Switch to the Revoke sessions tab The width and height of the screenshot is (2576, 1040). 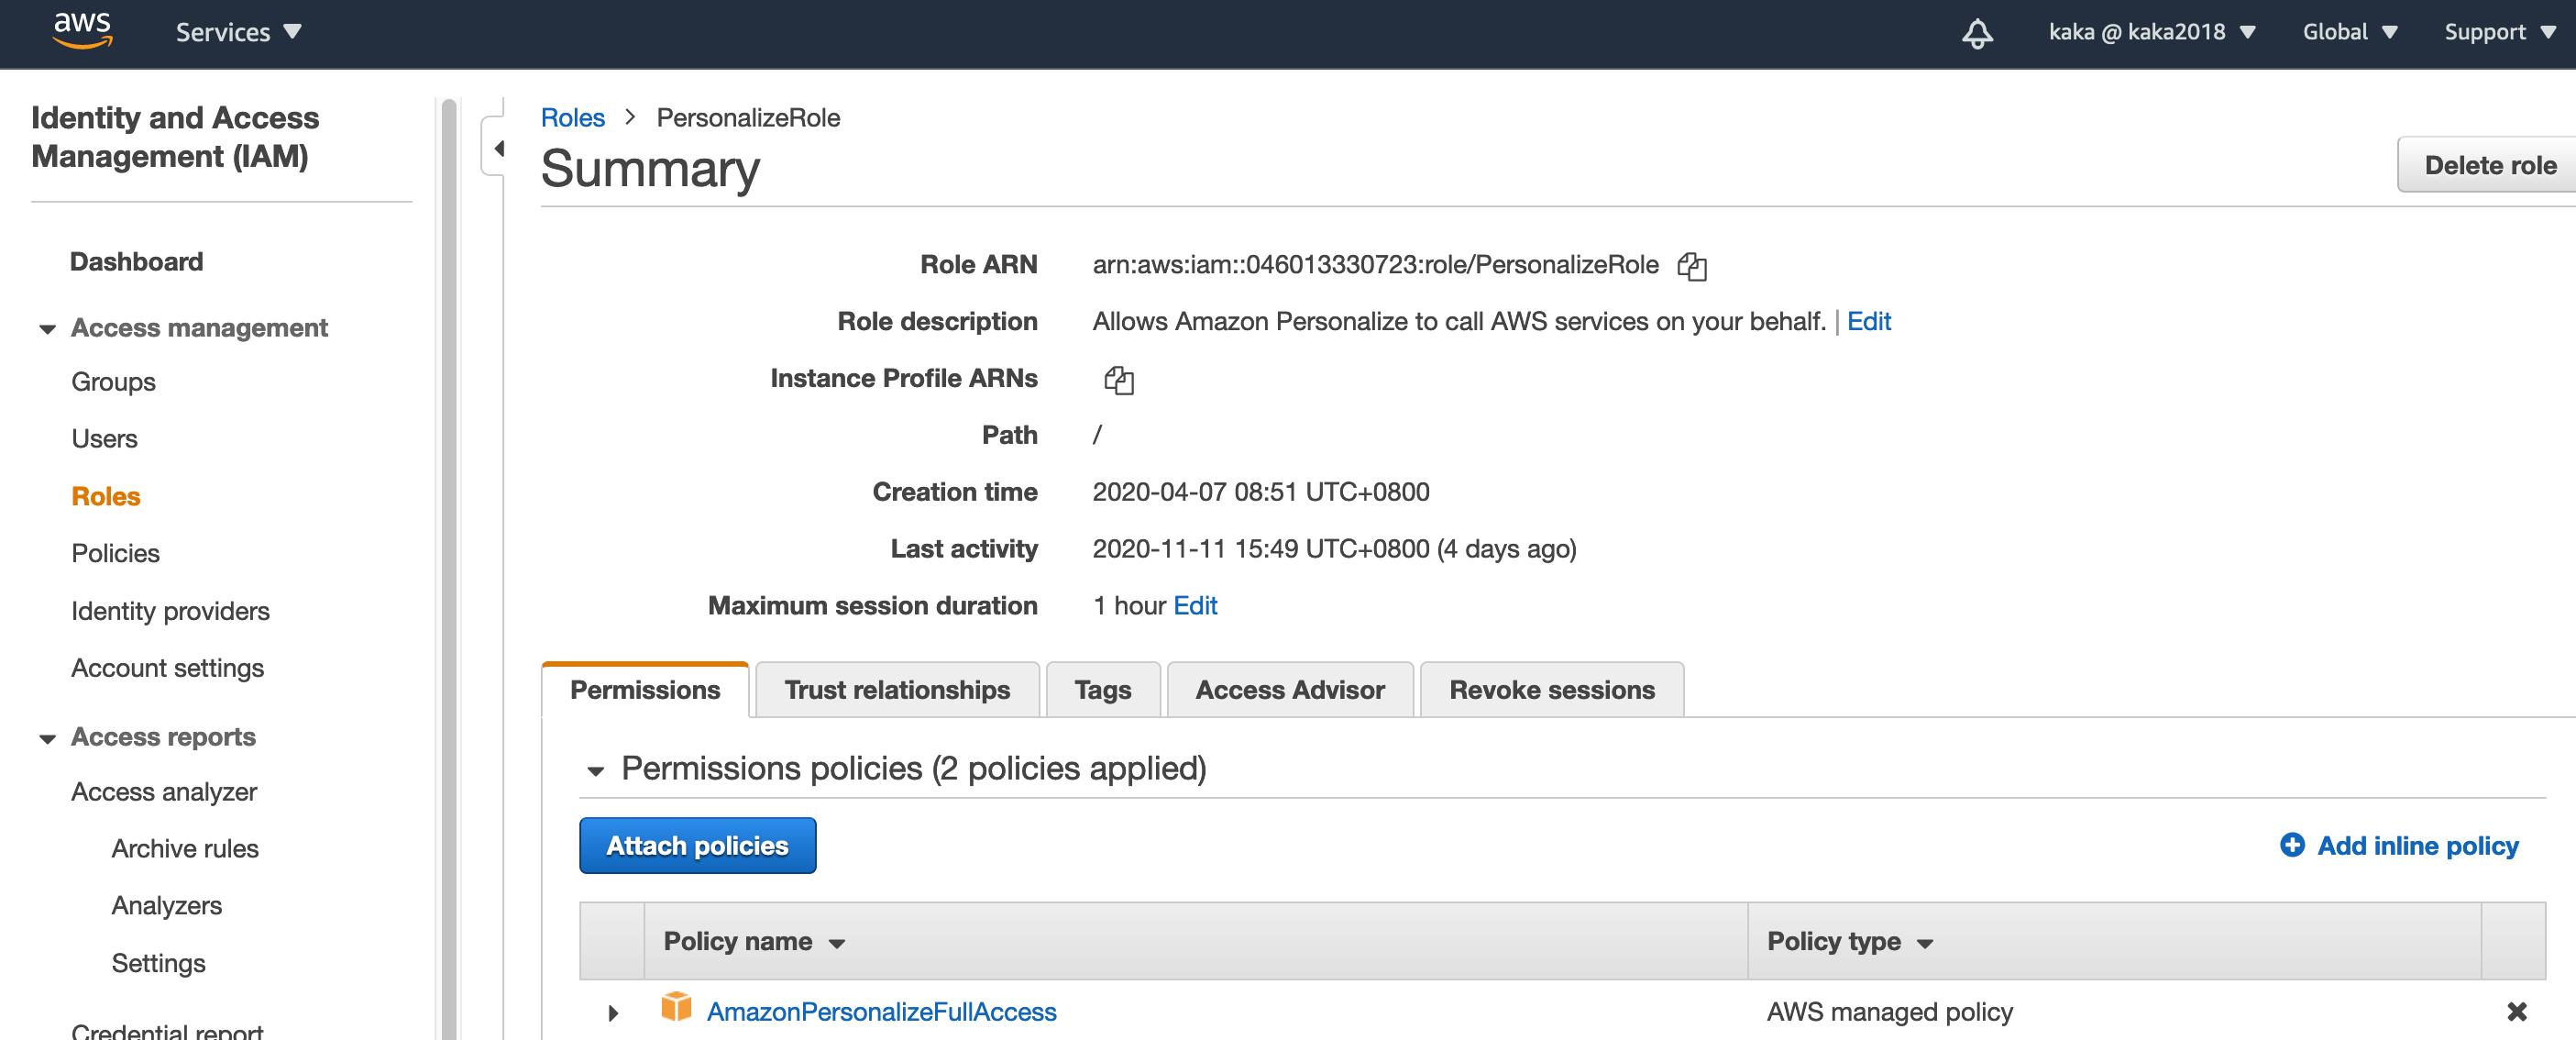[x=1551, y=690]
